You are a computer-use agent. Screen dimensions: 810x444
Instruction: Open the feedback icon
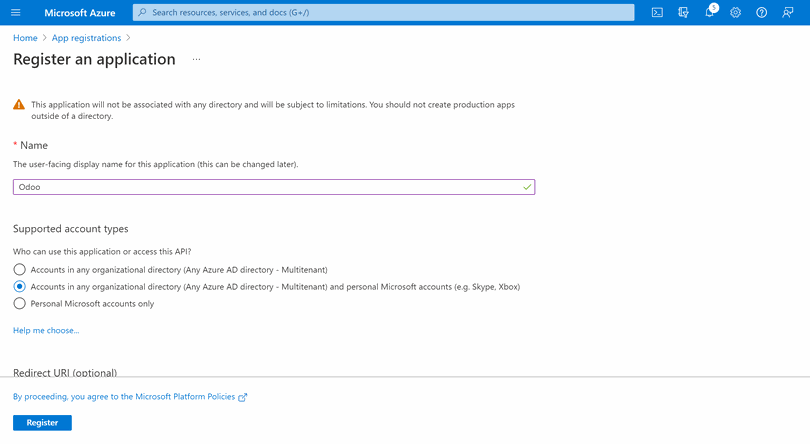(788, 12)
